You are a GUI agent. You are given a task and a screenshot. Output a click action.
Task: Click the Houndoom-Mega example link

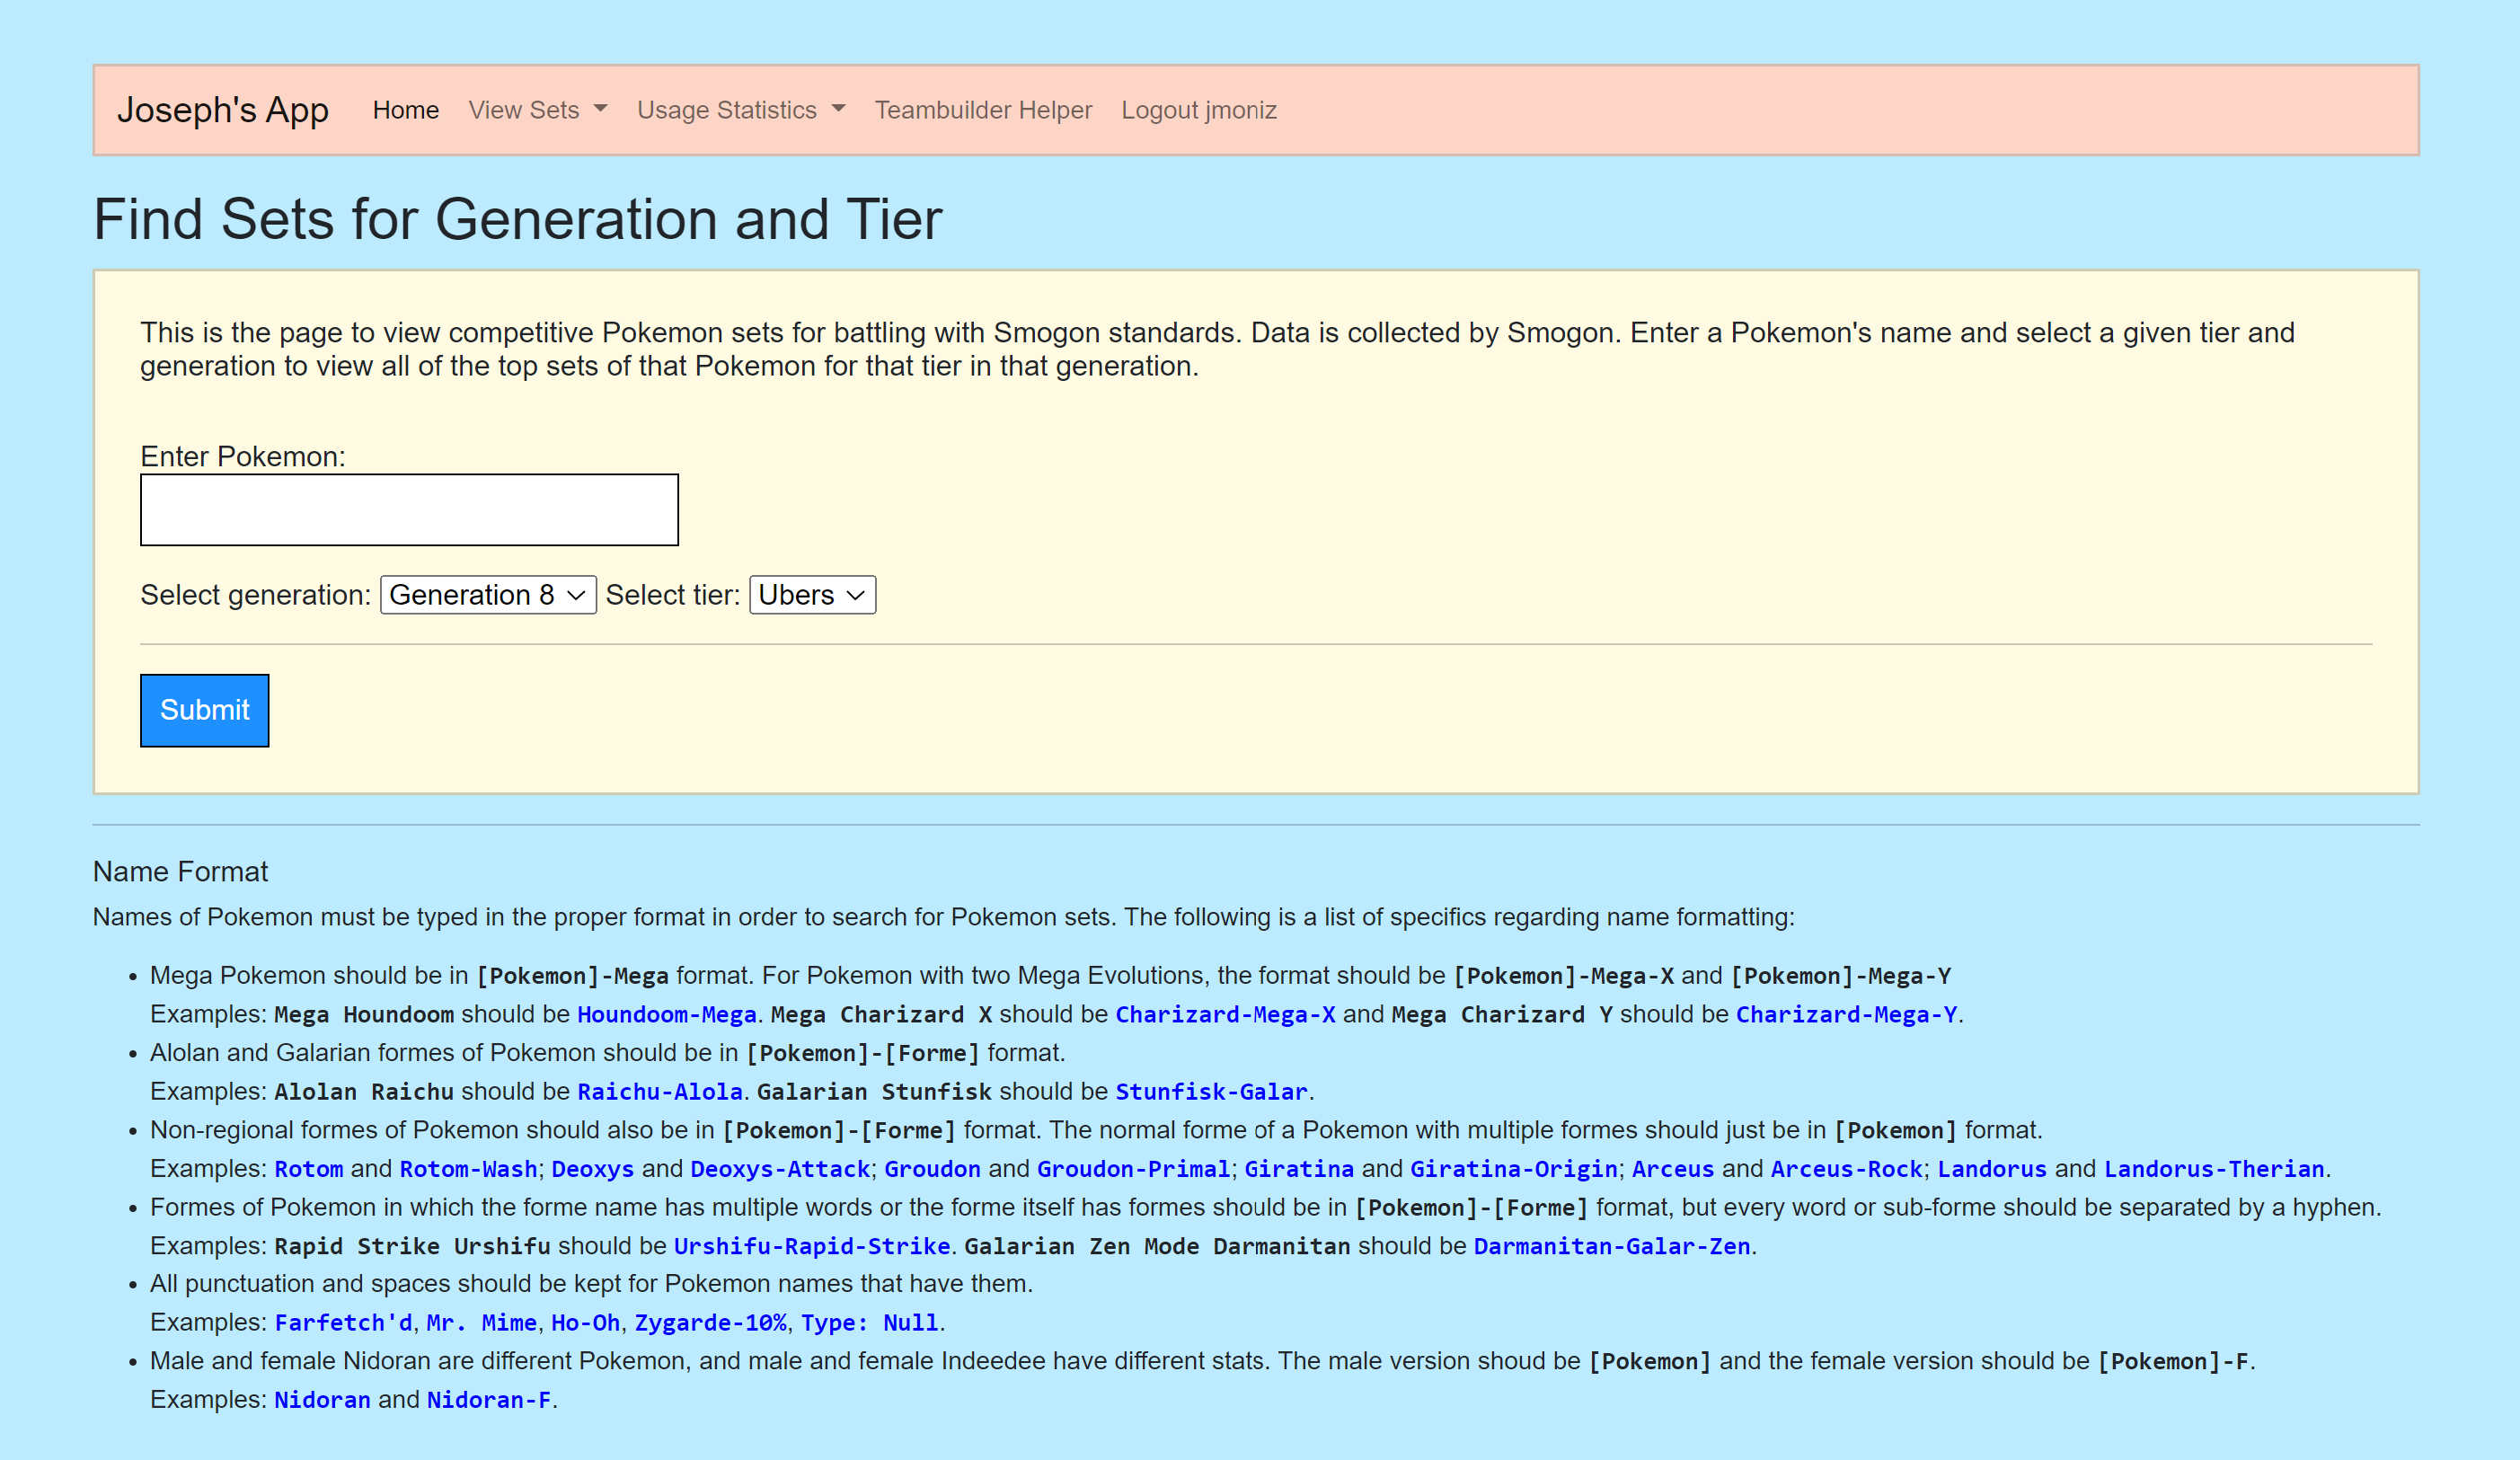point(666,1014)
